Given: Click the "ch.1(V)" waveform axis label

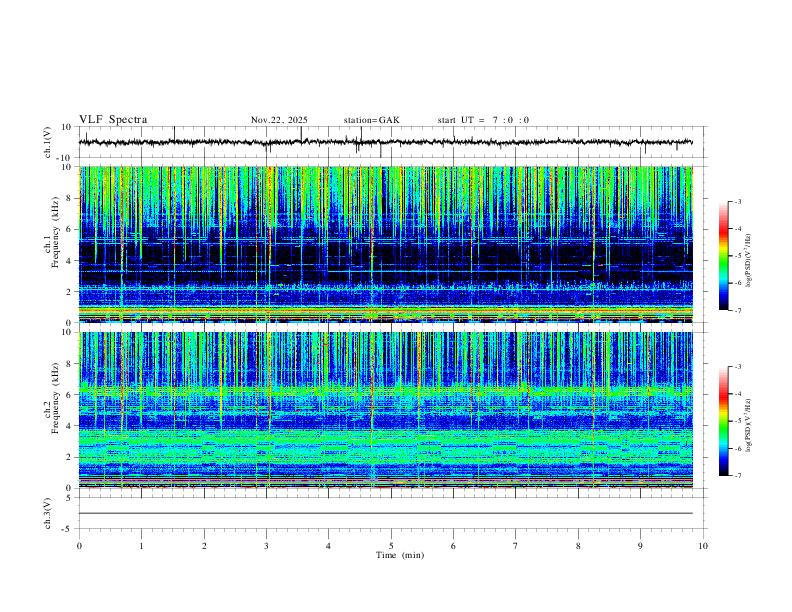Looking at the screenshot, I should (48, 142).
